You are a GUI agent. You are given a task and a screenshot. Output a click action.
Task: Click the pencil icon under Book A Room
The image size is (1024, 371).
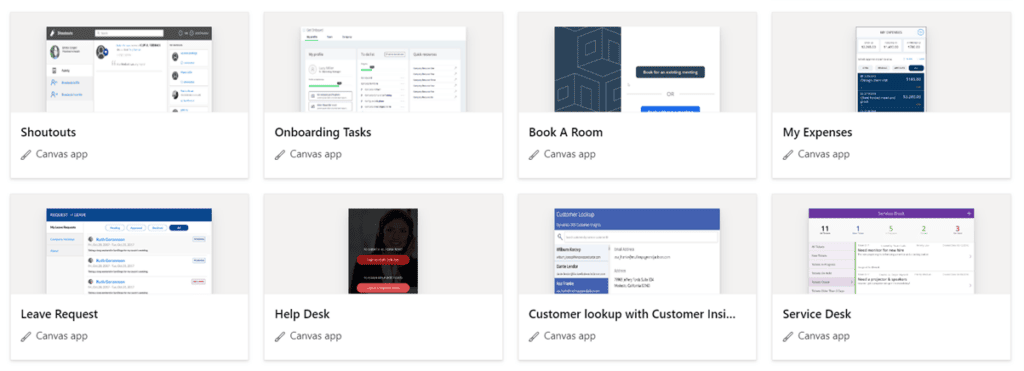coord(534,155)
